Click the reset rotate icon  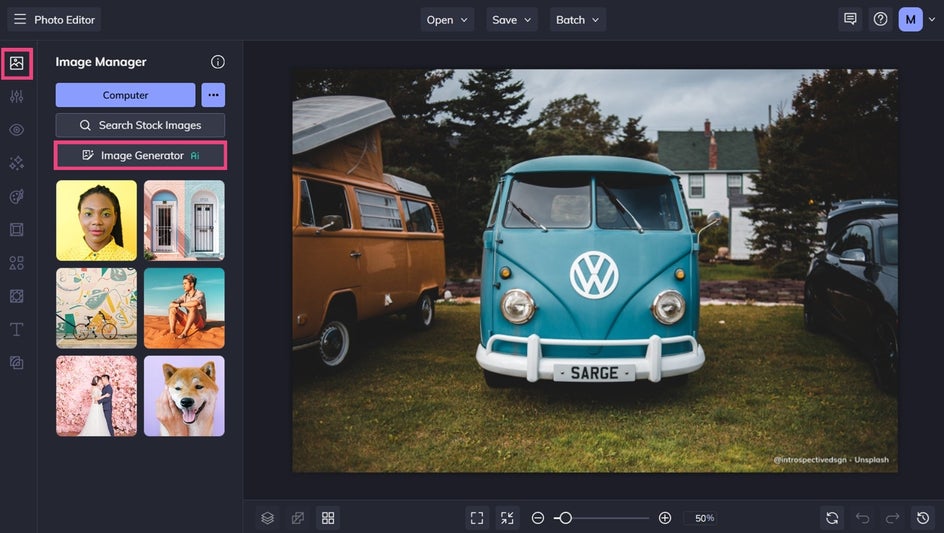click(x=832, y=518)
